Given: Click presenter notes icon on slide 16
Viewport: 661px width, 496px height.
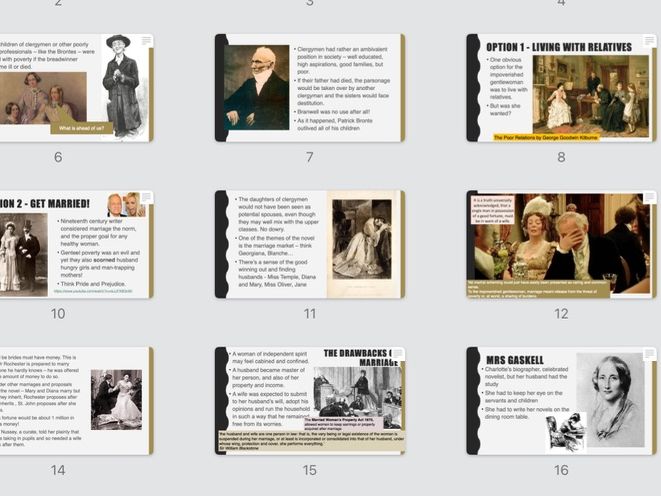Looking at the screenshot, I should [649, 354].
